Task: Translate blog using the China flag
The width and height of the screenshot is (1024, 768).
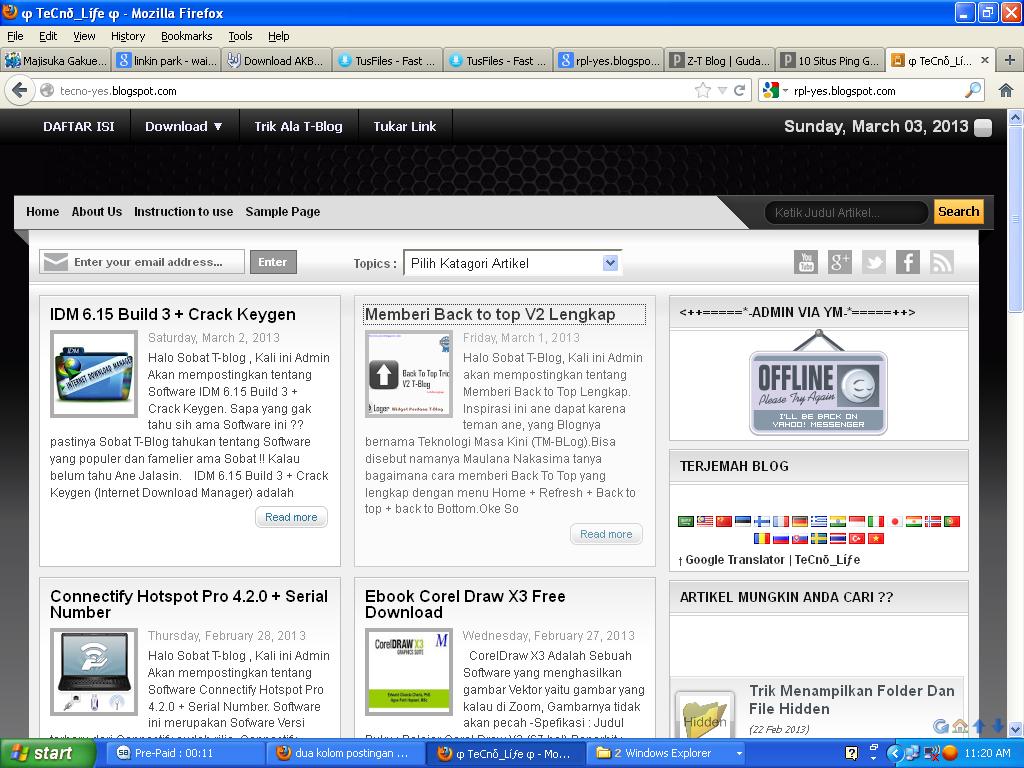Action: click(x=724, y=521)
